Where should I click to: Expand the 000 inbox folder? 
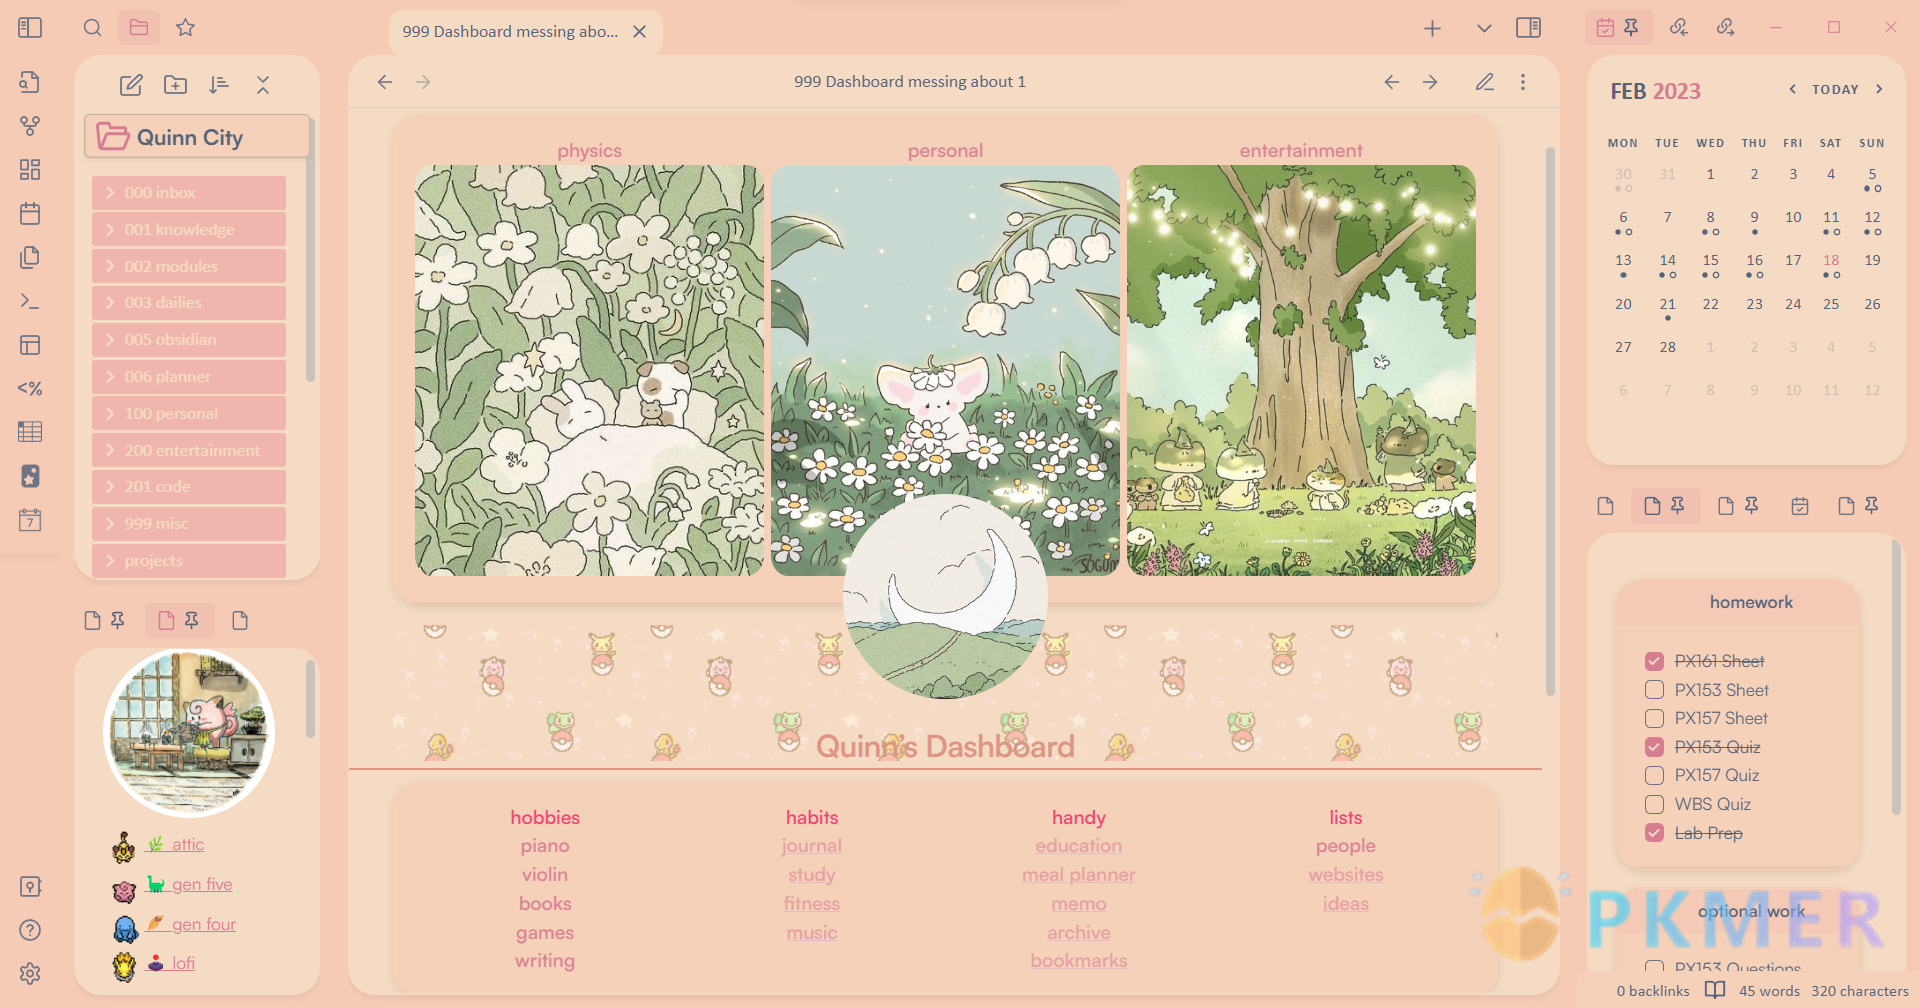point(189,192)
